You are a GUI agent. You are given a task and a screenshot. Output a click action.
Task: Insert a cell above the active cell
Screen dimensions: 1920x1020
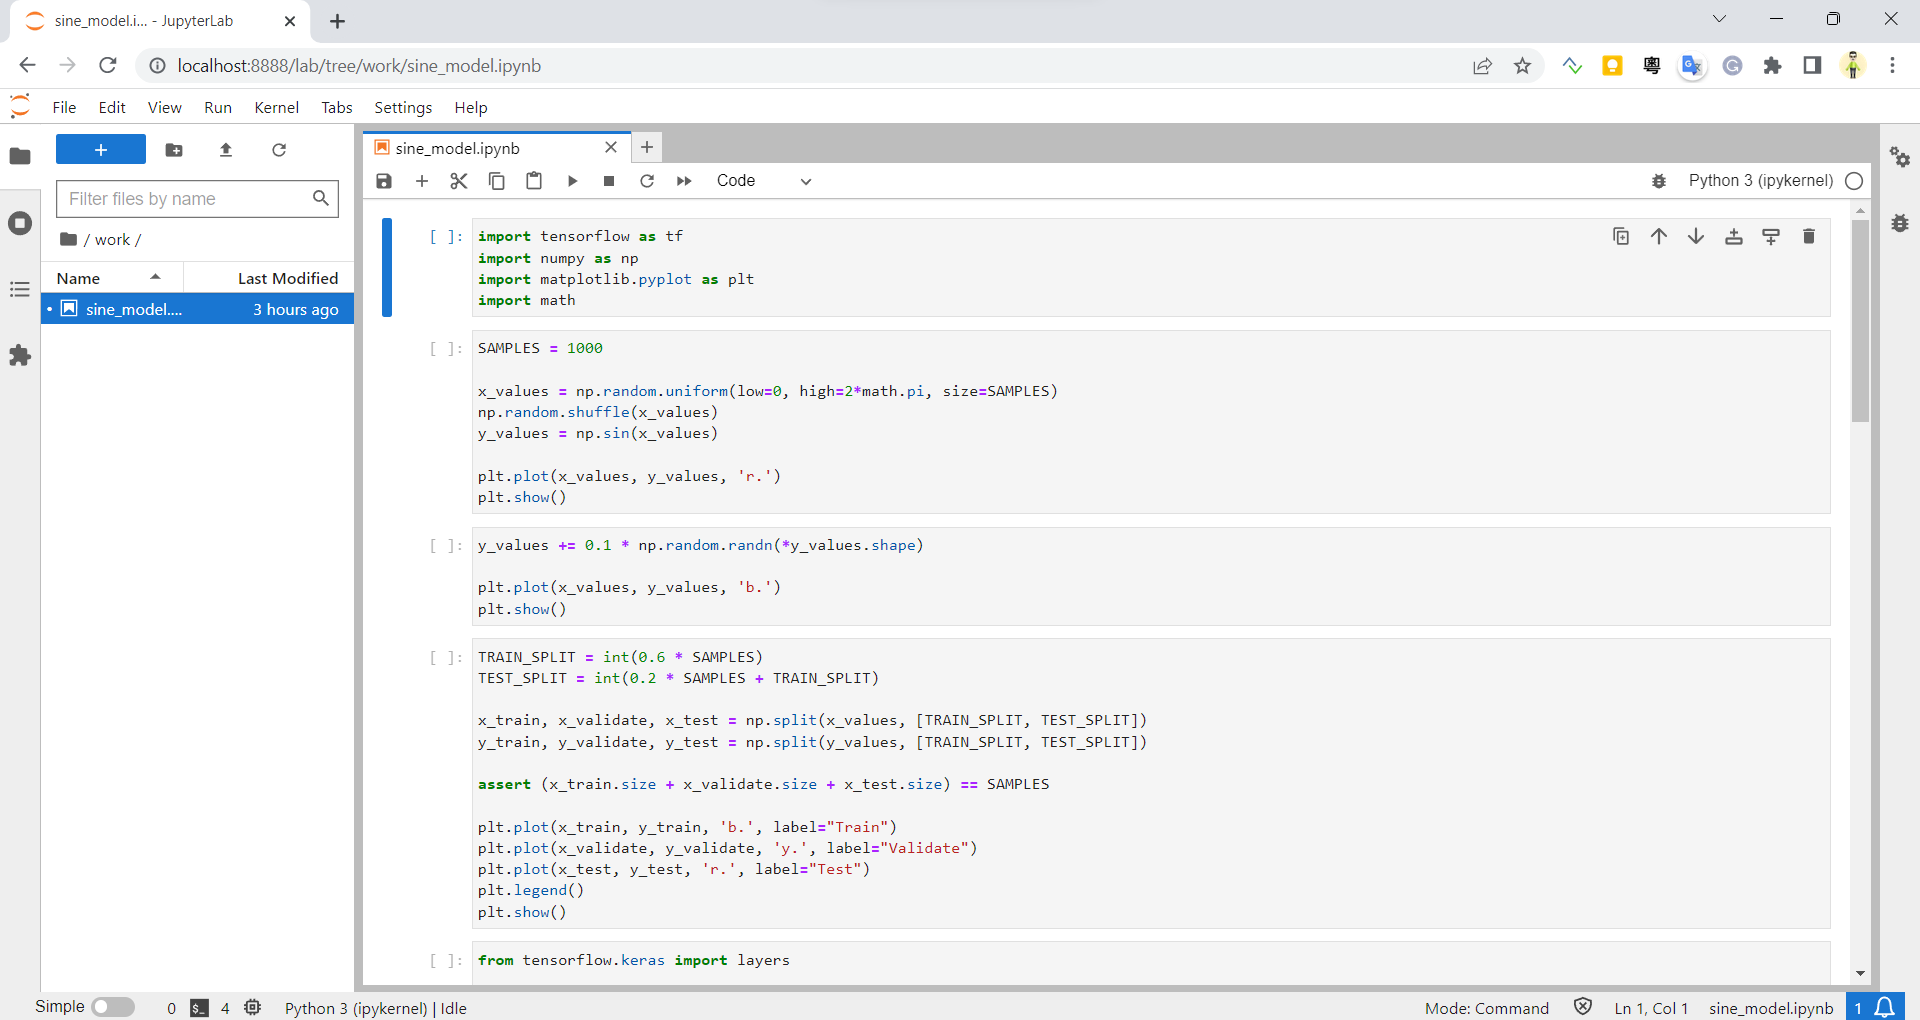[x=1734, y=237]
